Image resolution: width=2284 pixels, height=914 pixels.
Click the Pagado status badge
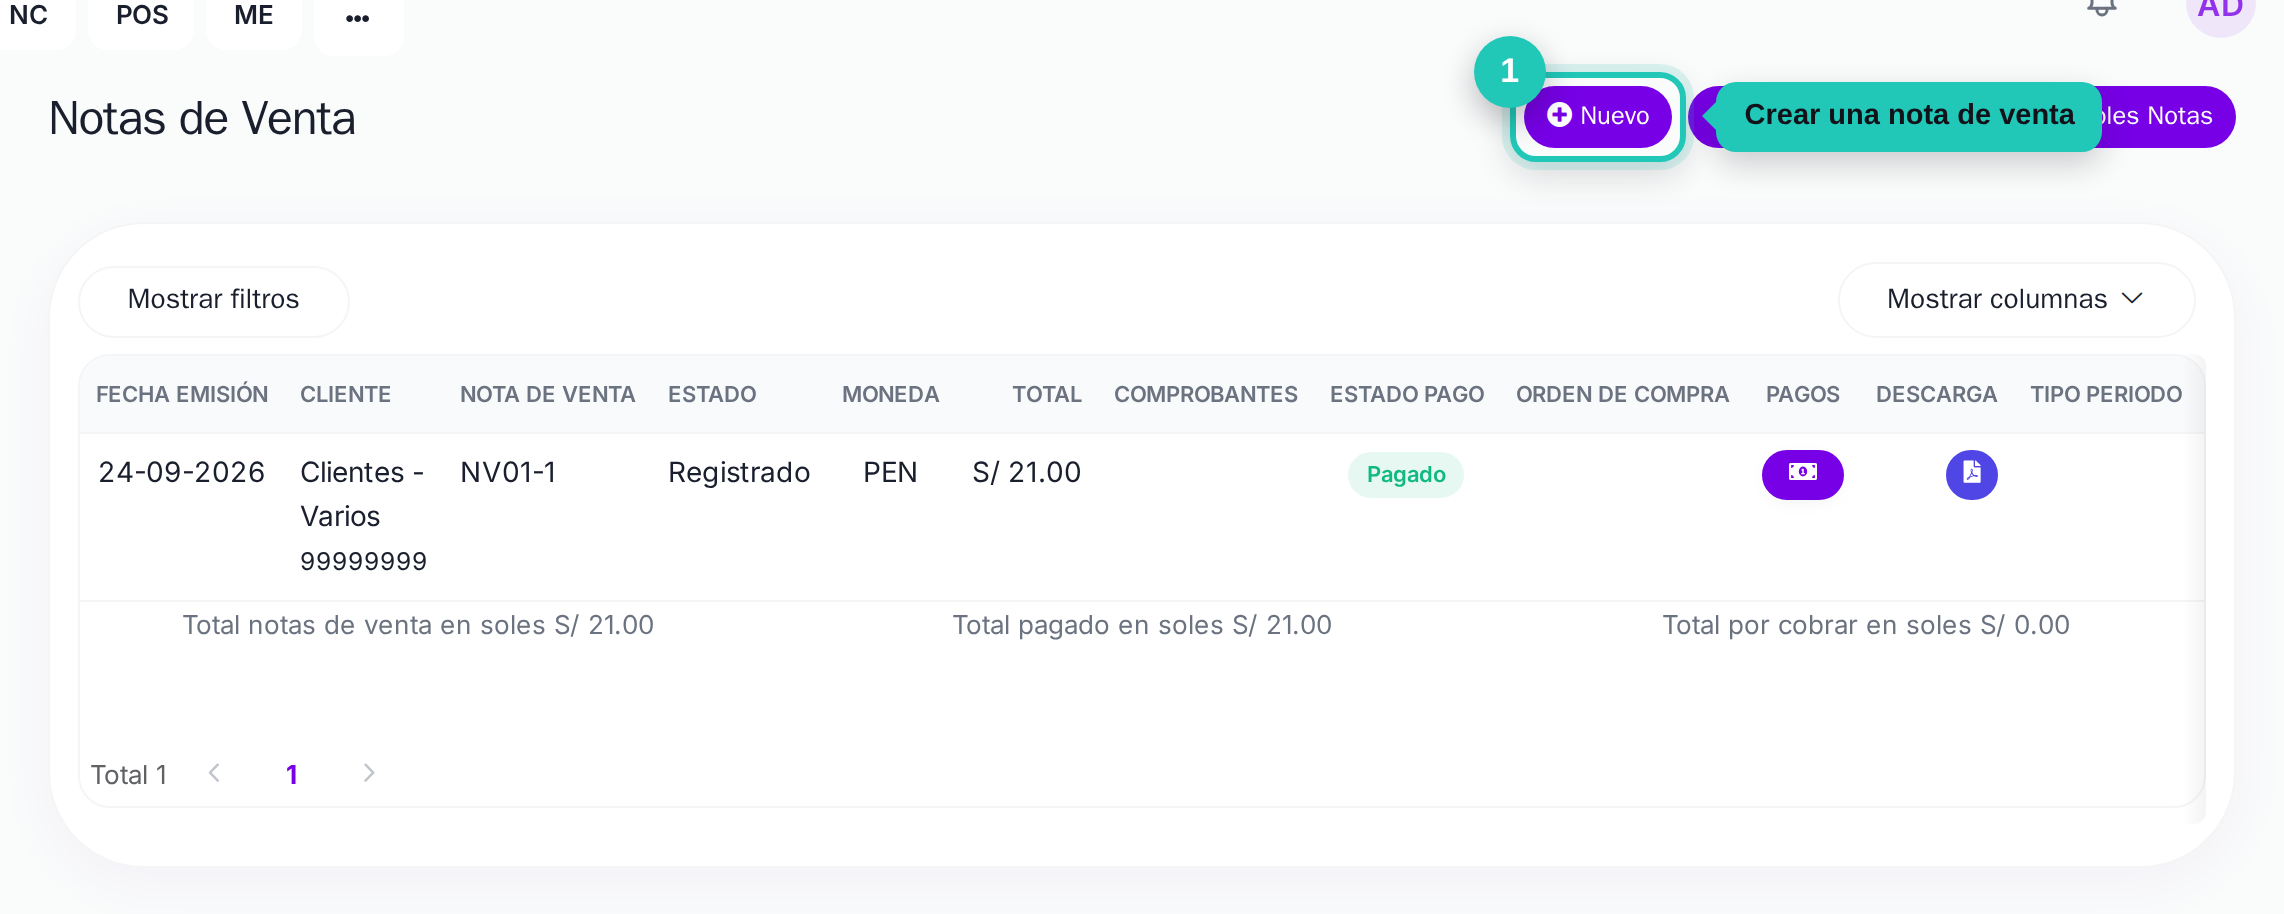(1406, 475)
